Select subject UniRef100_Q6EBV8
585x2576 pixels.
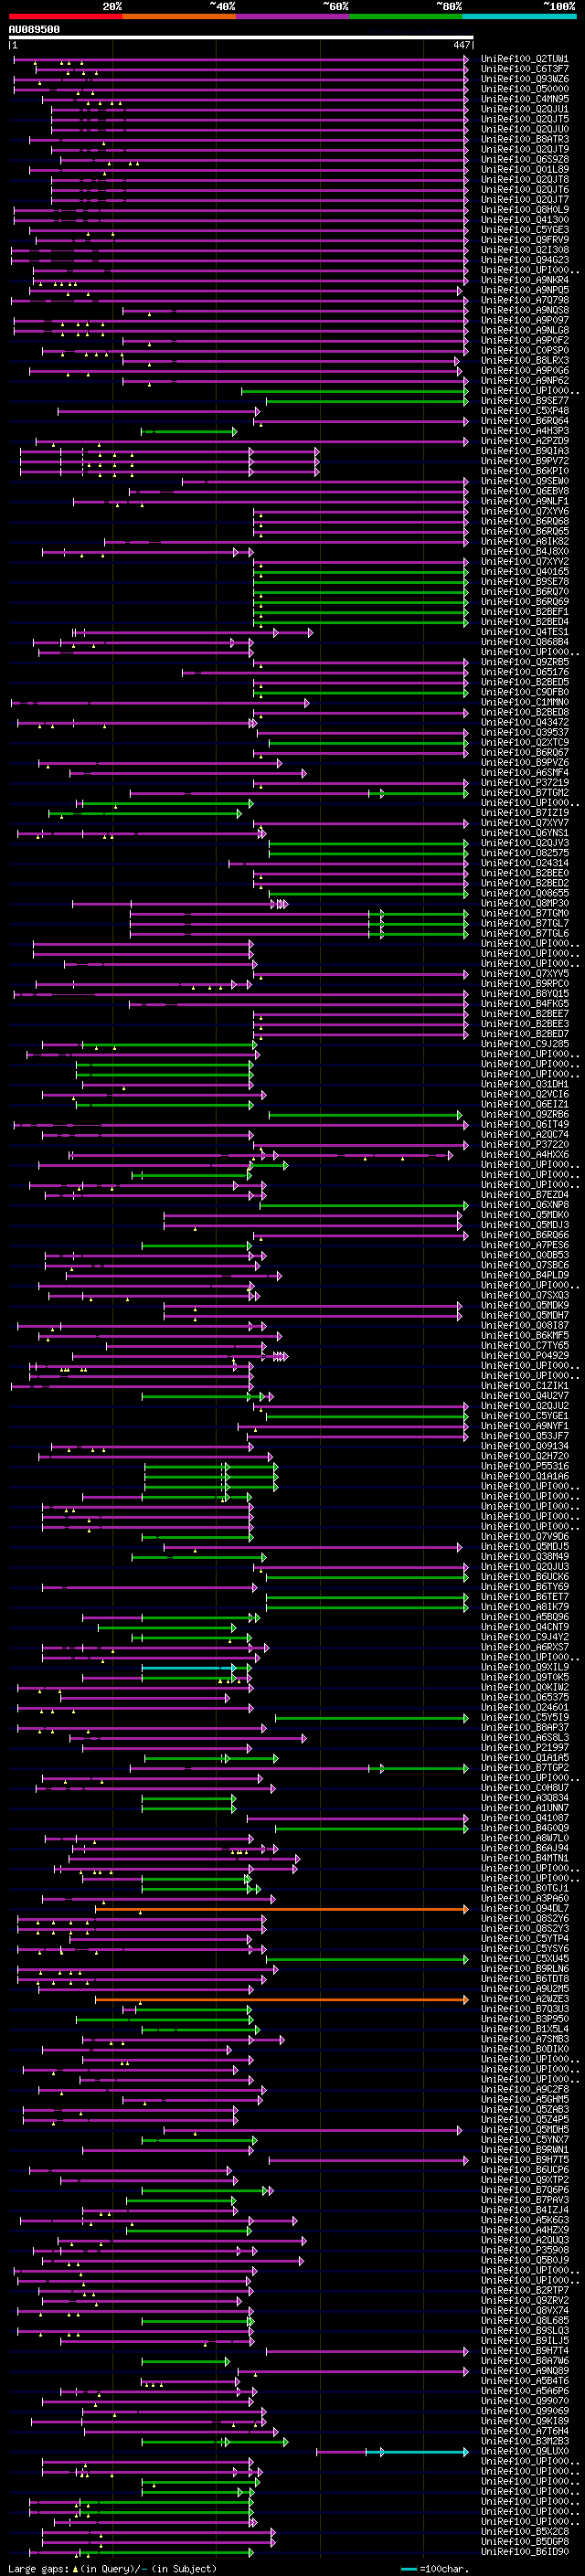525,491
